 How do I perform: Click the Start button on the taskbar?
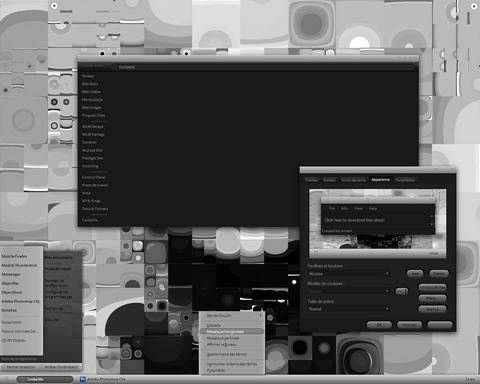tap(6, 379)
